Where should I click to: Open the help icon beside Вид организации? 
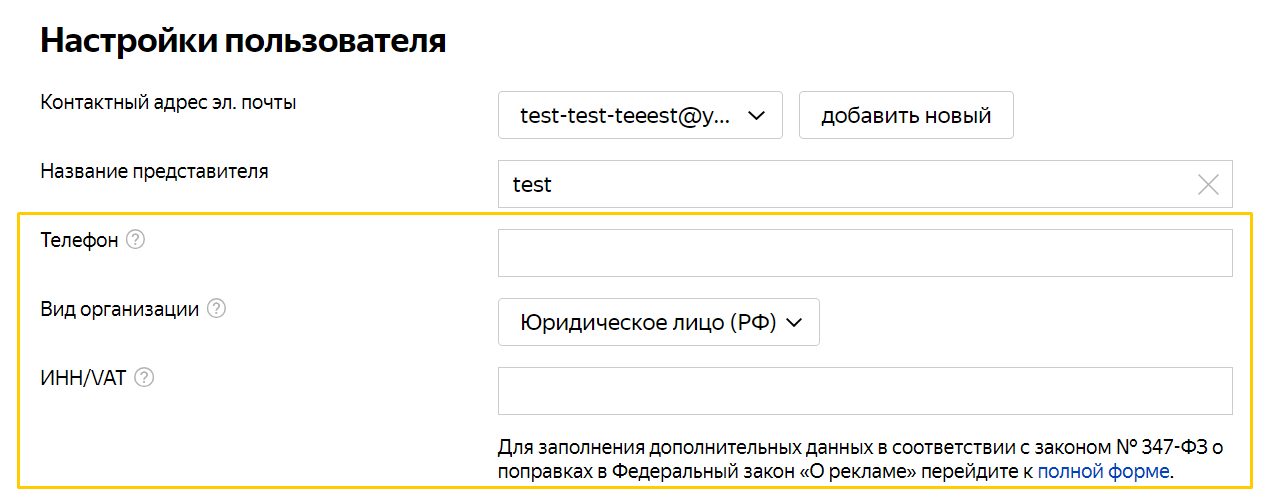click(216, 309)
